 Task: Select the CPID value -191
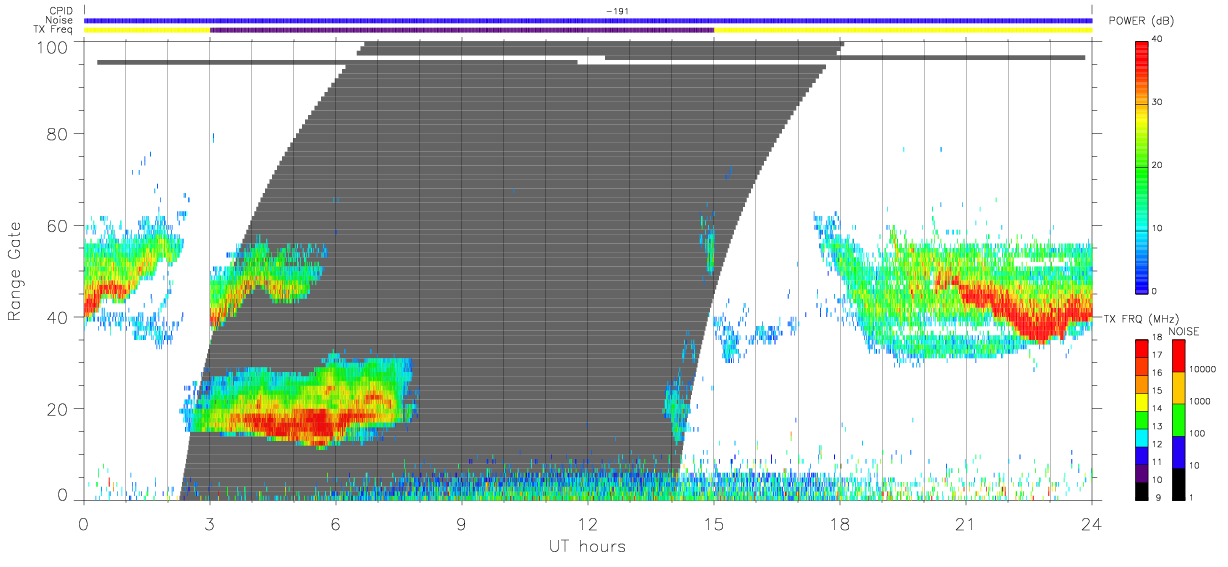pyautogui.click(x=617, y=11)
